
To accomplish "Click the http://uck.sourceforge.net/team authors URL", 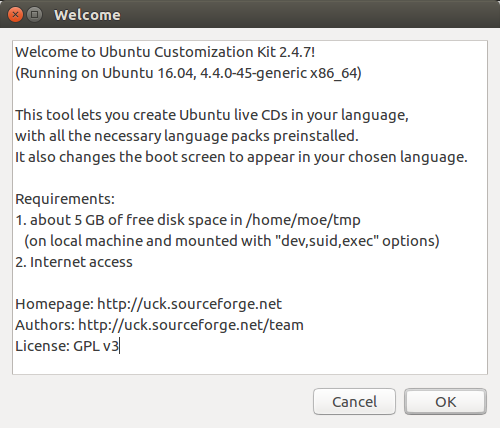I will click(x=191, y=325).
